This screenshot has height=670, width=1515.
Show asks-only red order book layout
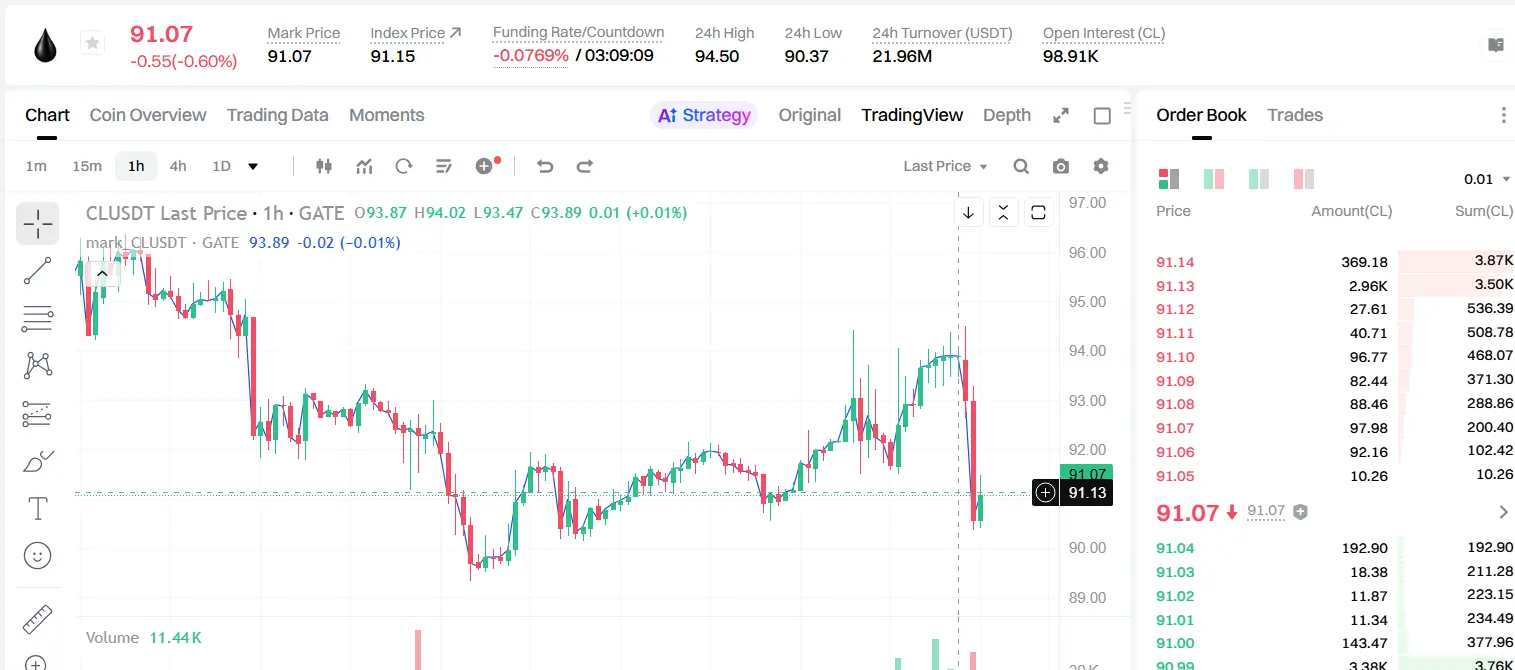pos(1304,179)
